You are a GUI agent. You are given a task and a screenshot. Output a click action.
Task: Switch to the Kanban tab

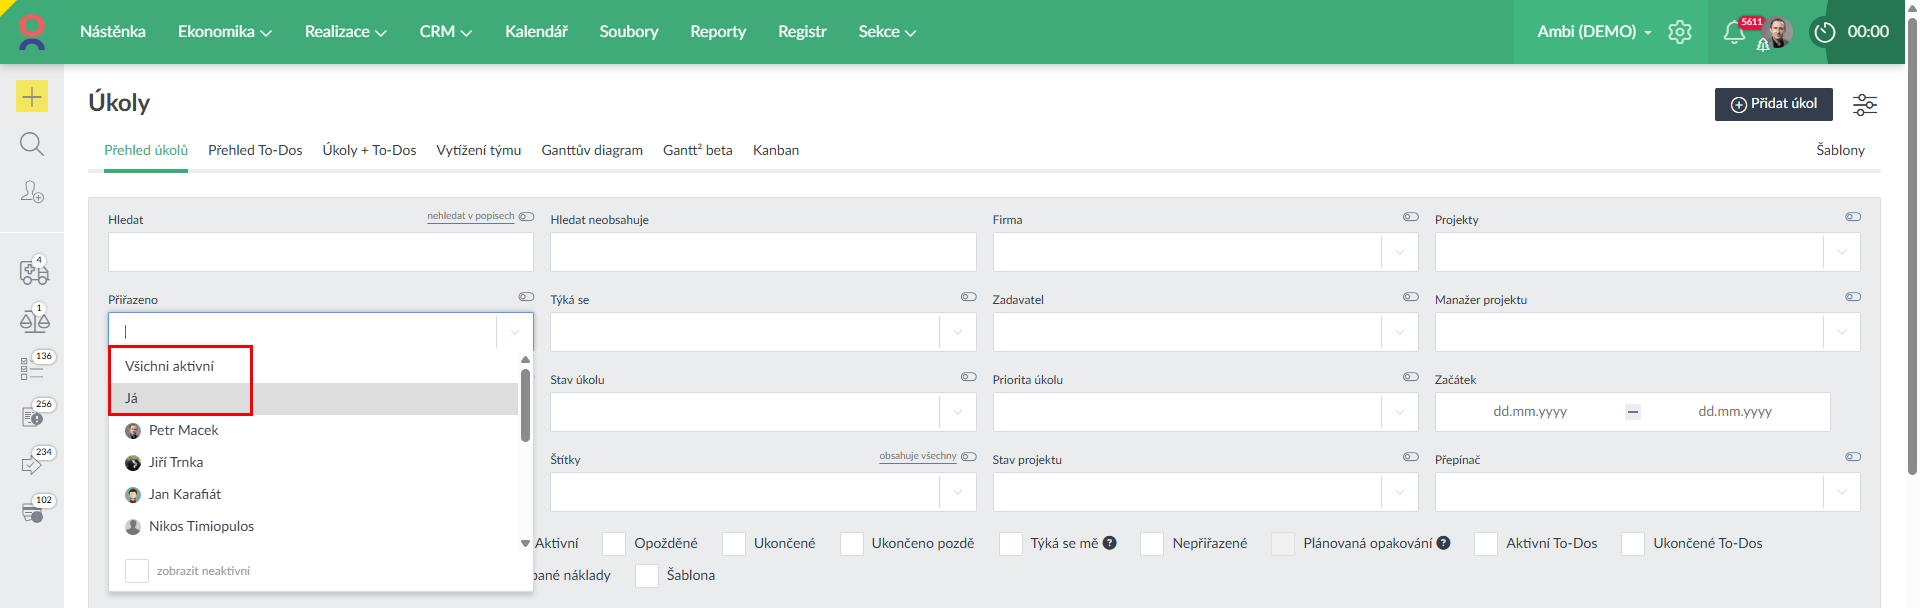point(775,150)
